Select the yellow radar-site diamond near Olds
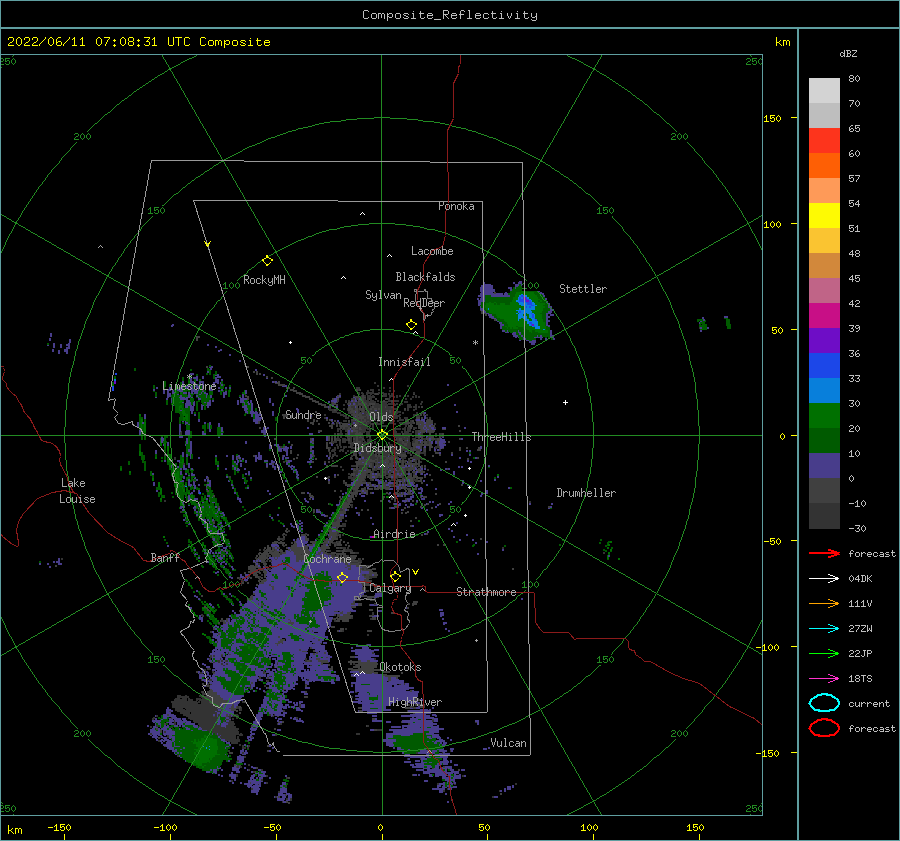The height and width of the screenshot is (841, 900). (382, 435)
